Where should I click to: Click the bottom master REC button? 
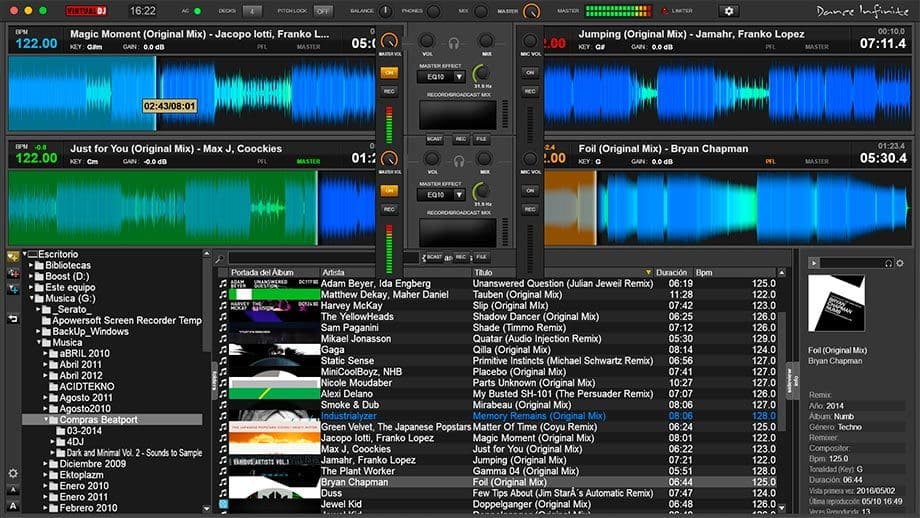click(389, 209)
